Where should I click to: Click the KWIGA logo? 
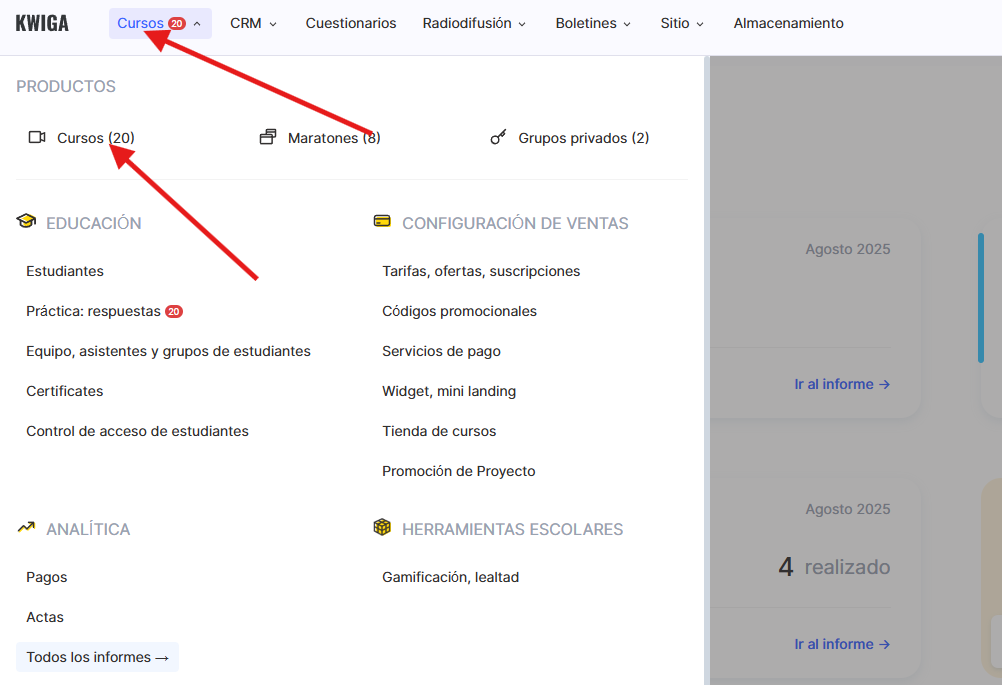42,23
